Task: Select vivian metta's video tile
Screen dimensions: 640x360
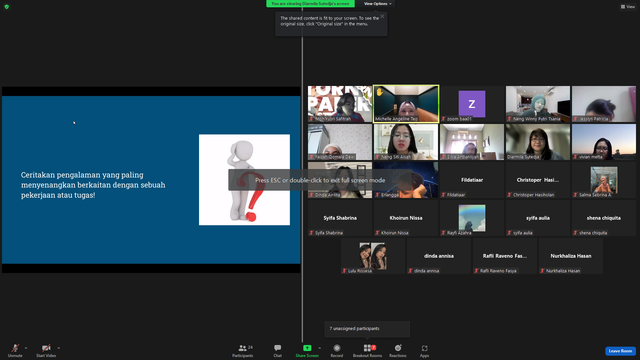Action: pyautogui.click(x=604, y=142)
